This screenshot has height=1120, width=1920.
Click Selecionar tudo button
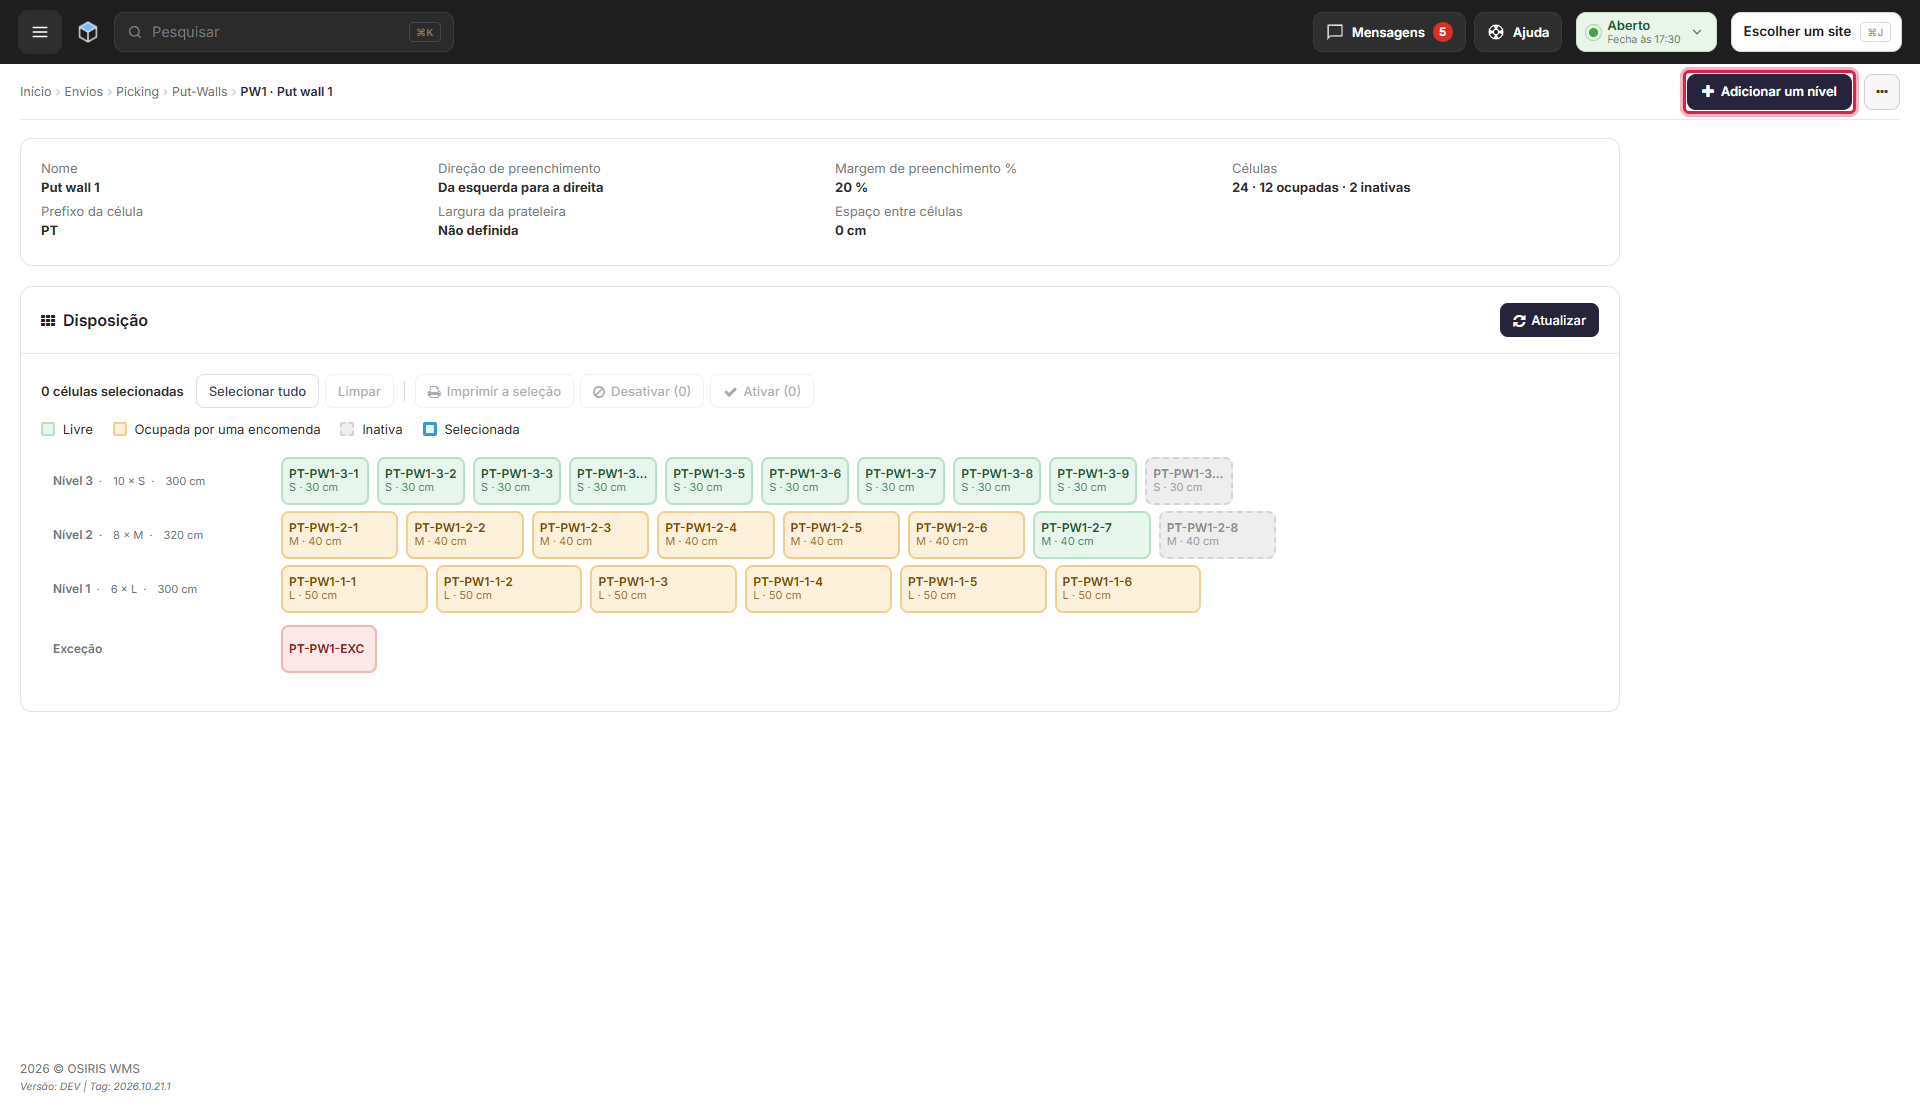point(257,391)
